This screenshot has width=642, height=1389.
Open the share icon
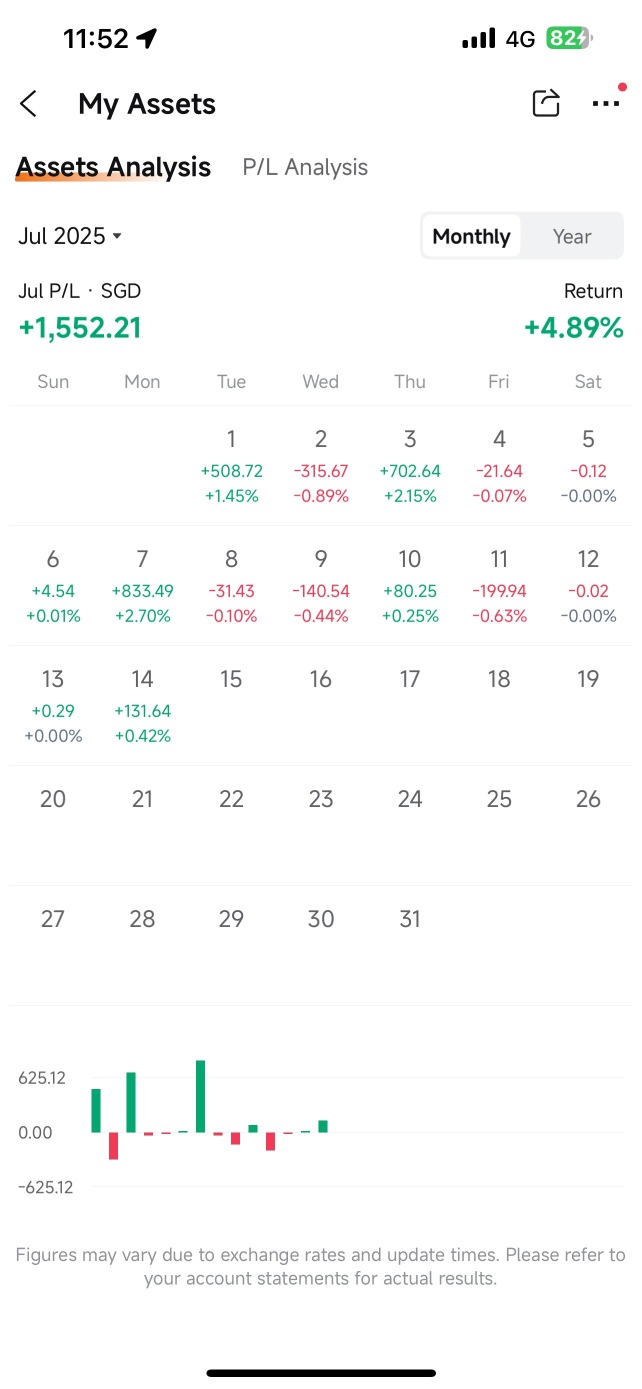(x=546, y=103)
